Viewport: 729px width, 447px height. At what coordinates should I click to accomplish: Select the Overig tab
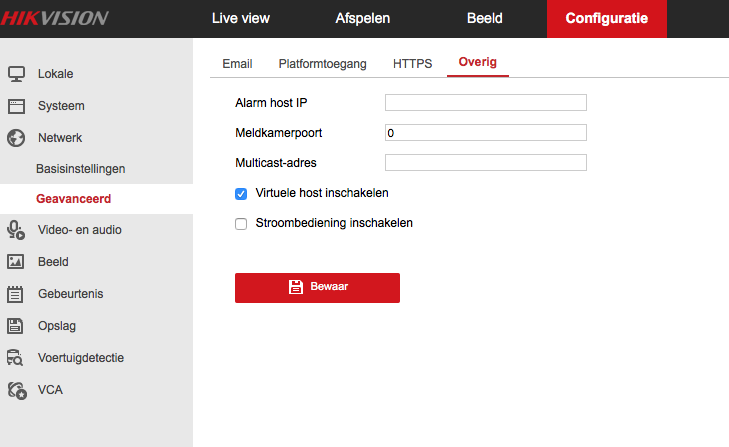(x=477, y=62)
